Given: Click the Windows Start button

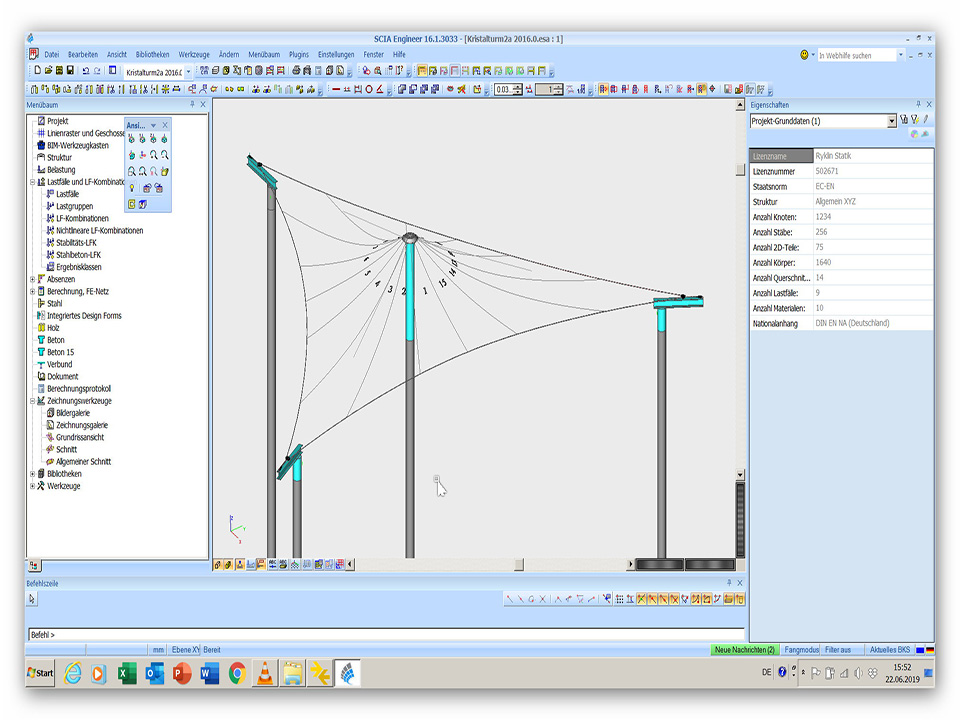Looking at the screenshot, I should (x=41, y=673).
